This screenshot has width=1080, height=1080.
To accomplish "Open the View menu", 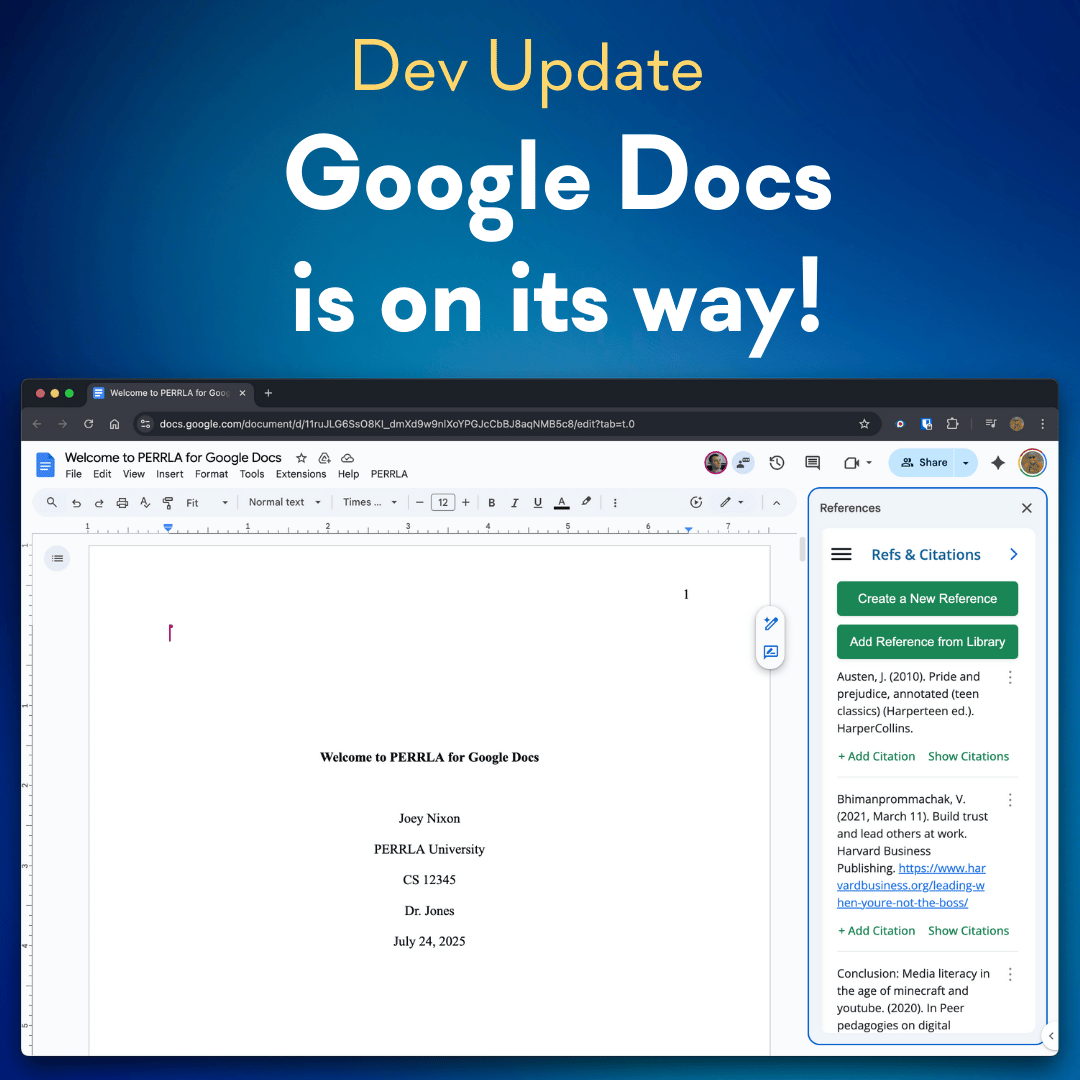I will point(134,474).
